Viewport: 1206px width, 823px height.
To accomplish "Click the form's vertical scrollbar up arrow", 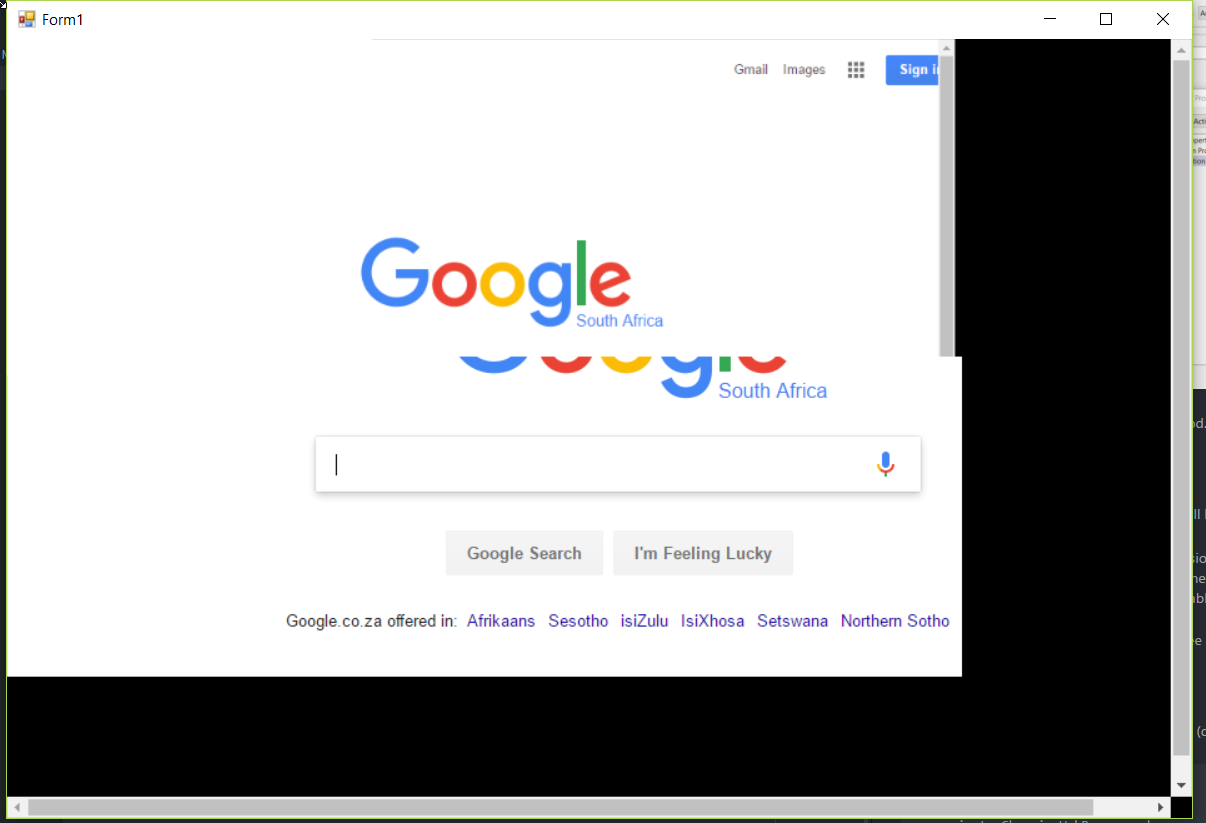I will coord(1181,49).
